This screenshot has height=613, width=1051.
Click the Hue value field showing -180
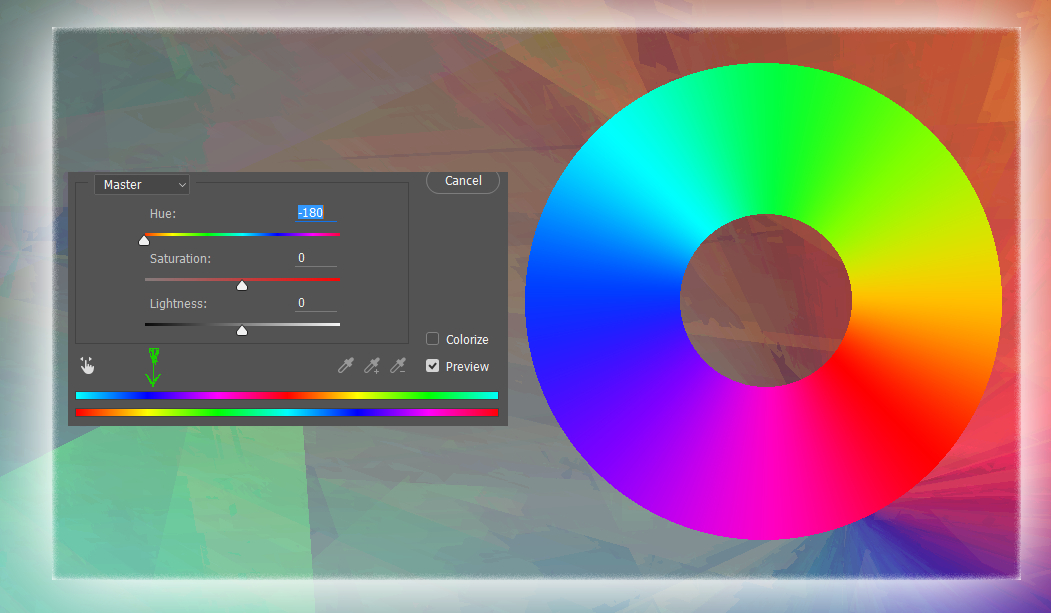point(316,213)
